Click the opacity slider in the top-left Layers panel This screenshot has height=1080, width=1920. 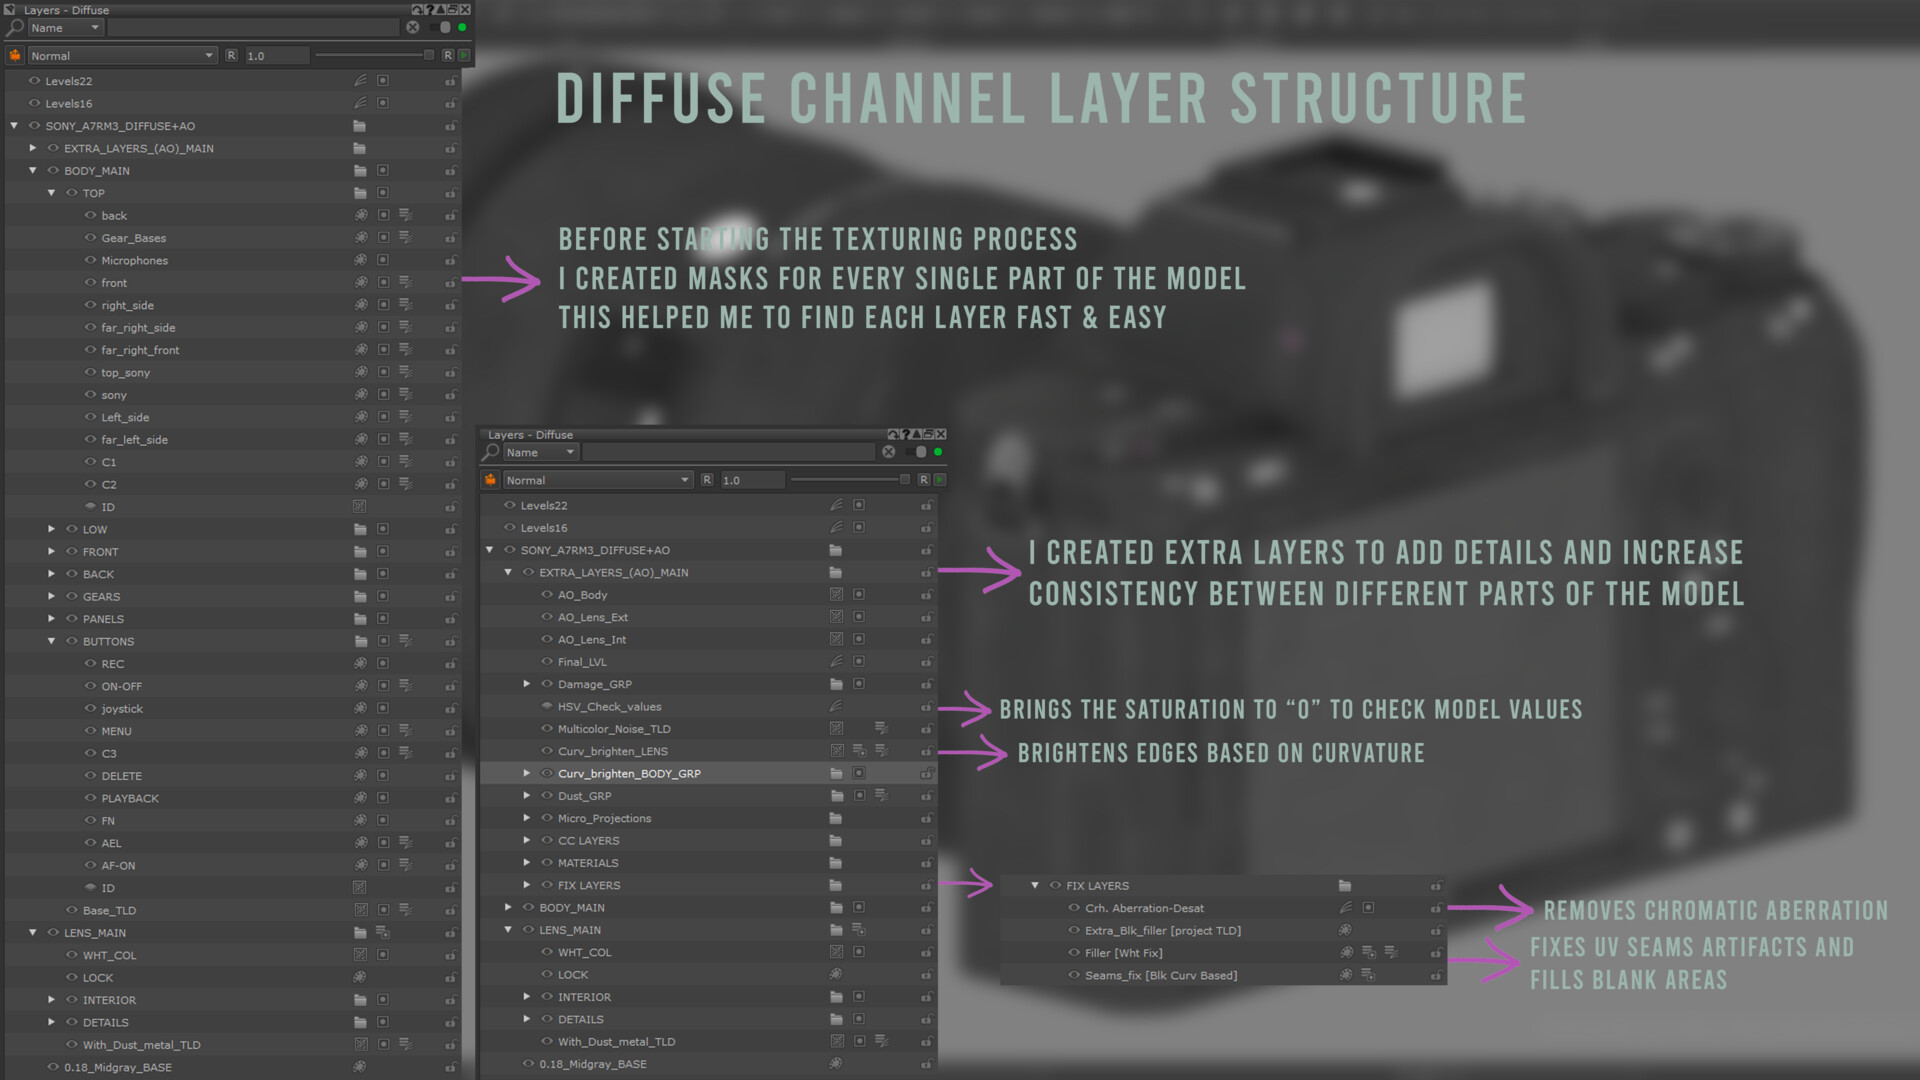click(370, 56)
